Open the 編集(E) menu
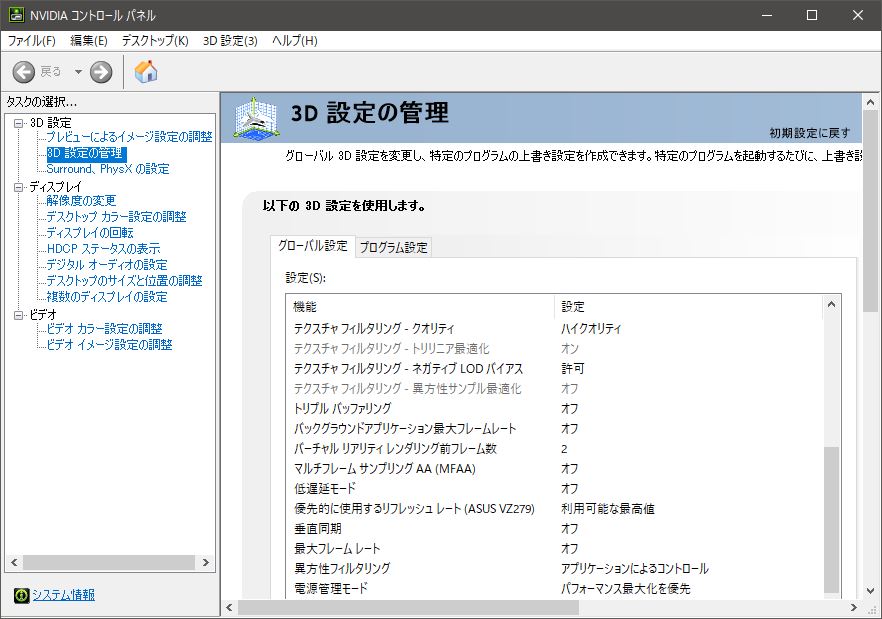This screenshot has width=882, height=619. pyautogui.click(x=89, y=41)
